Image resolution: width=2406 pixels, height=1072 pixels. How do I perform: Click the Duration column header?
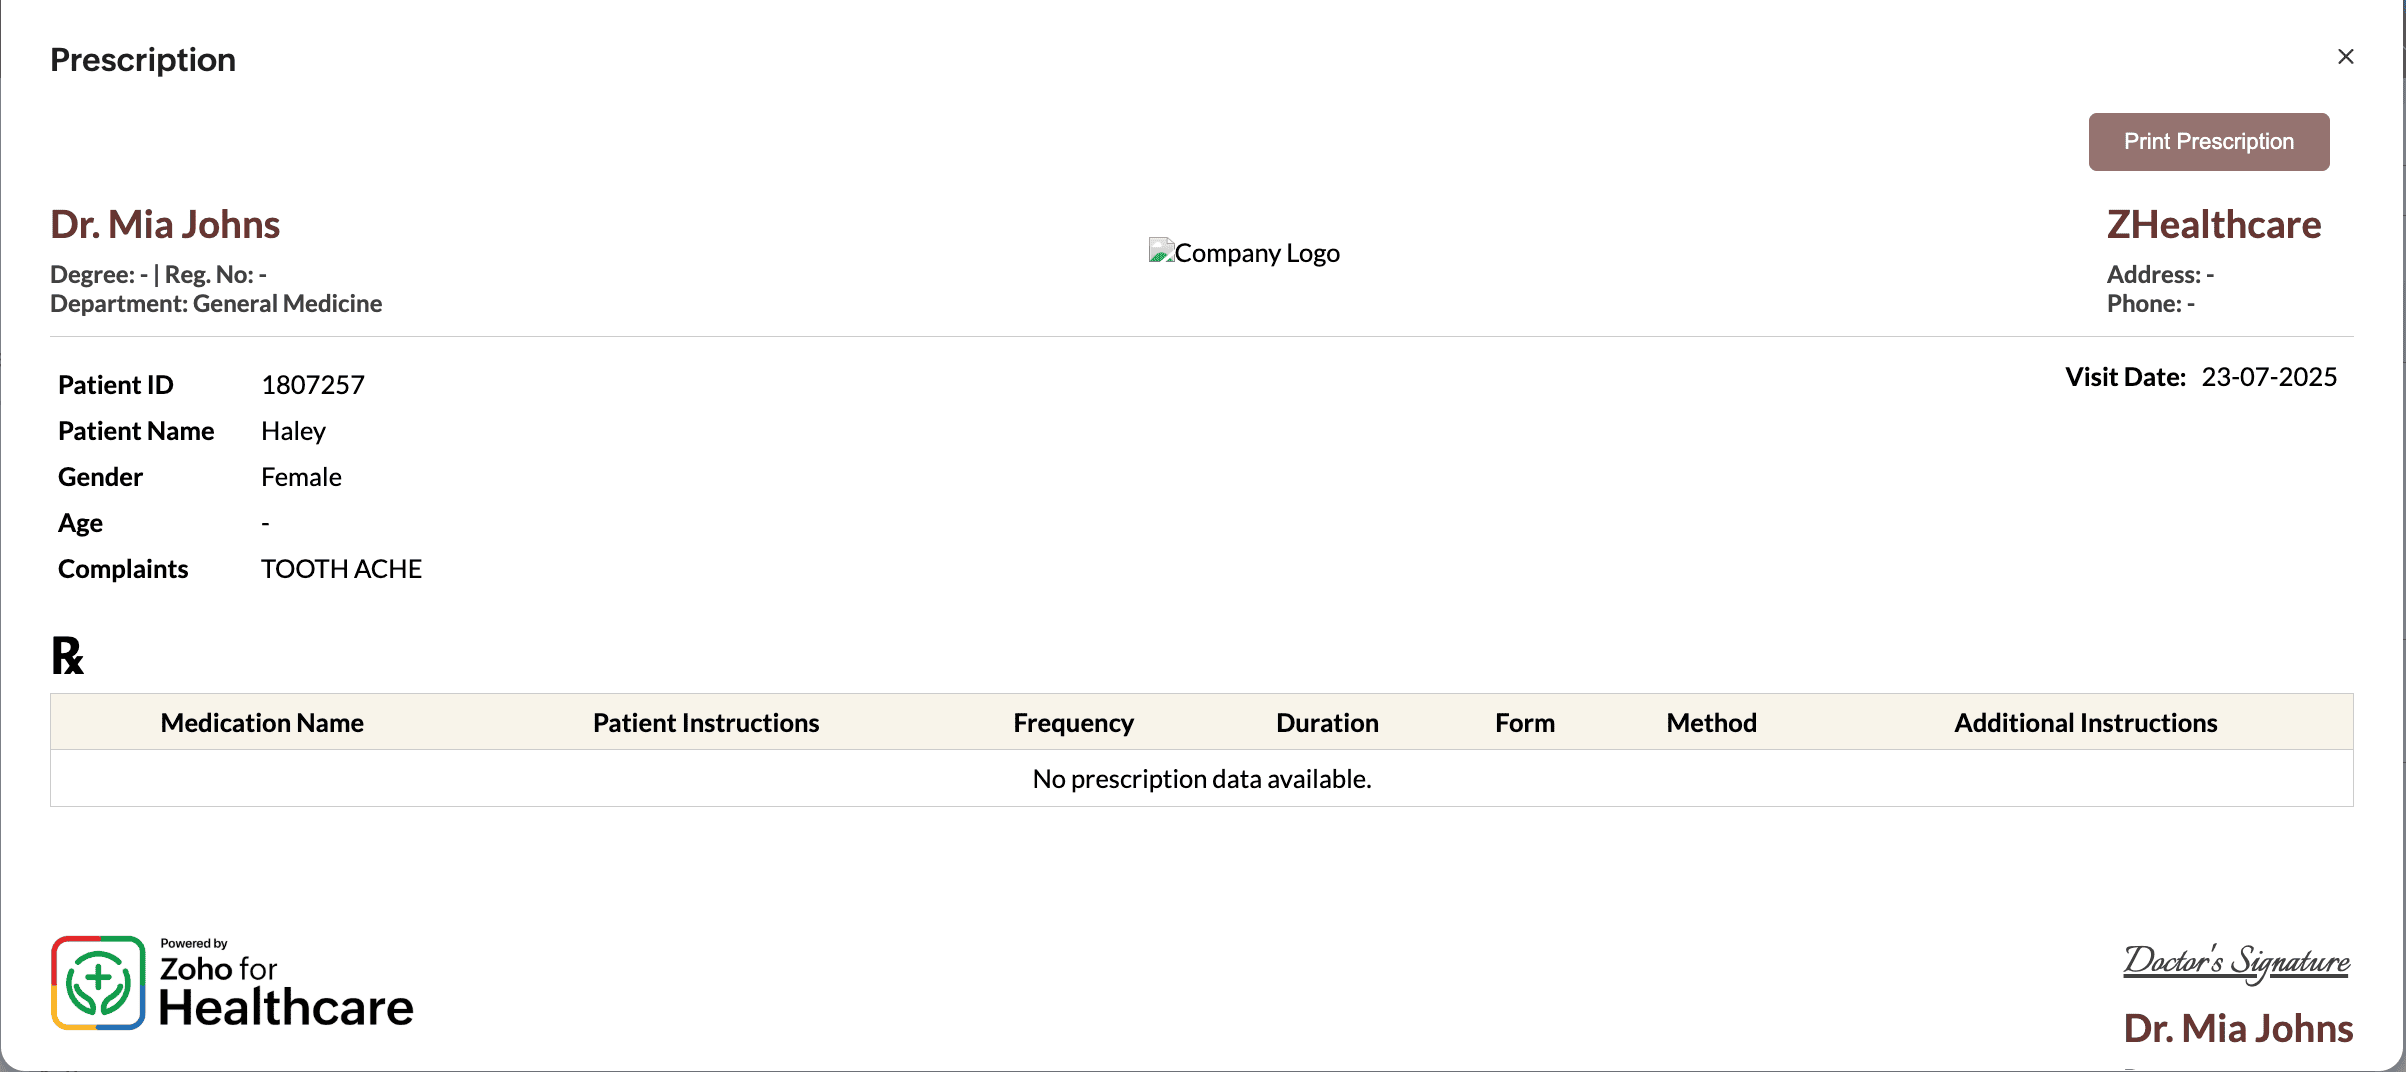click(1327, 723)
